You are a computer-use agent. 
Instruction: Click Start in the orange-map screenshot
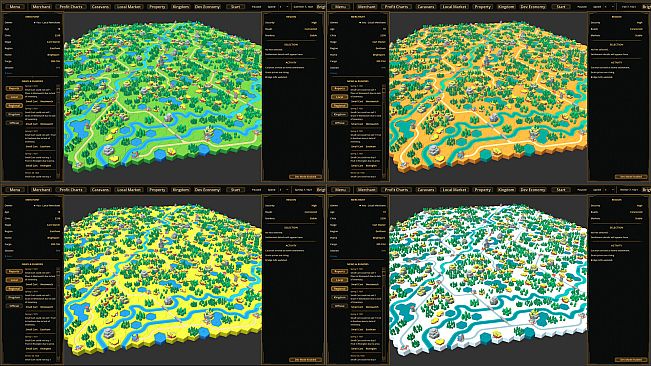pos(561,7)
